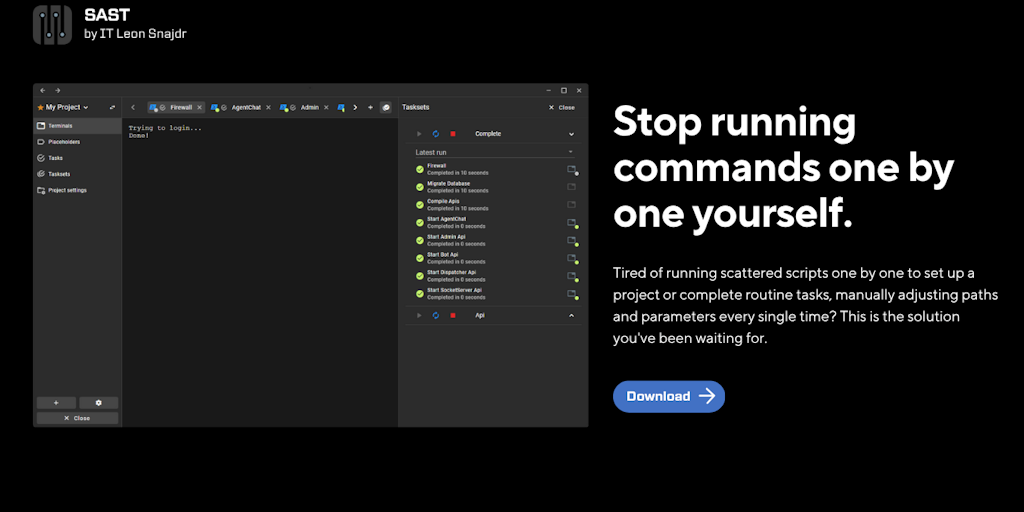Viewport: 1024px width, 512px height.
Task: Open terminal icon for Start SocketServer Api task
Action: tap(571, 293)
